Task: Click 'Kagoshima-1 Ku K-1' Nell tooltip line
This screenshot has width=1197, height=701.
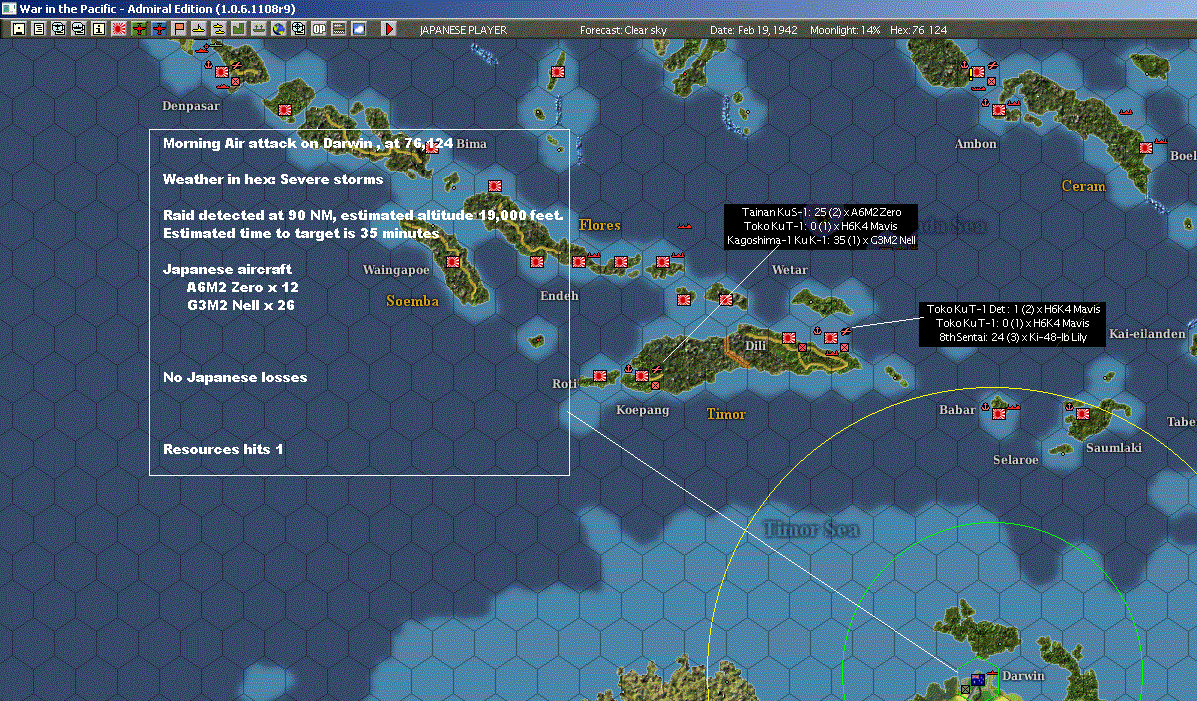Action: pos(821,240)
